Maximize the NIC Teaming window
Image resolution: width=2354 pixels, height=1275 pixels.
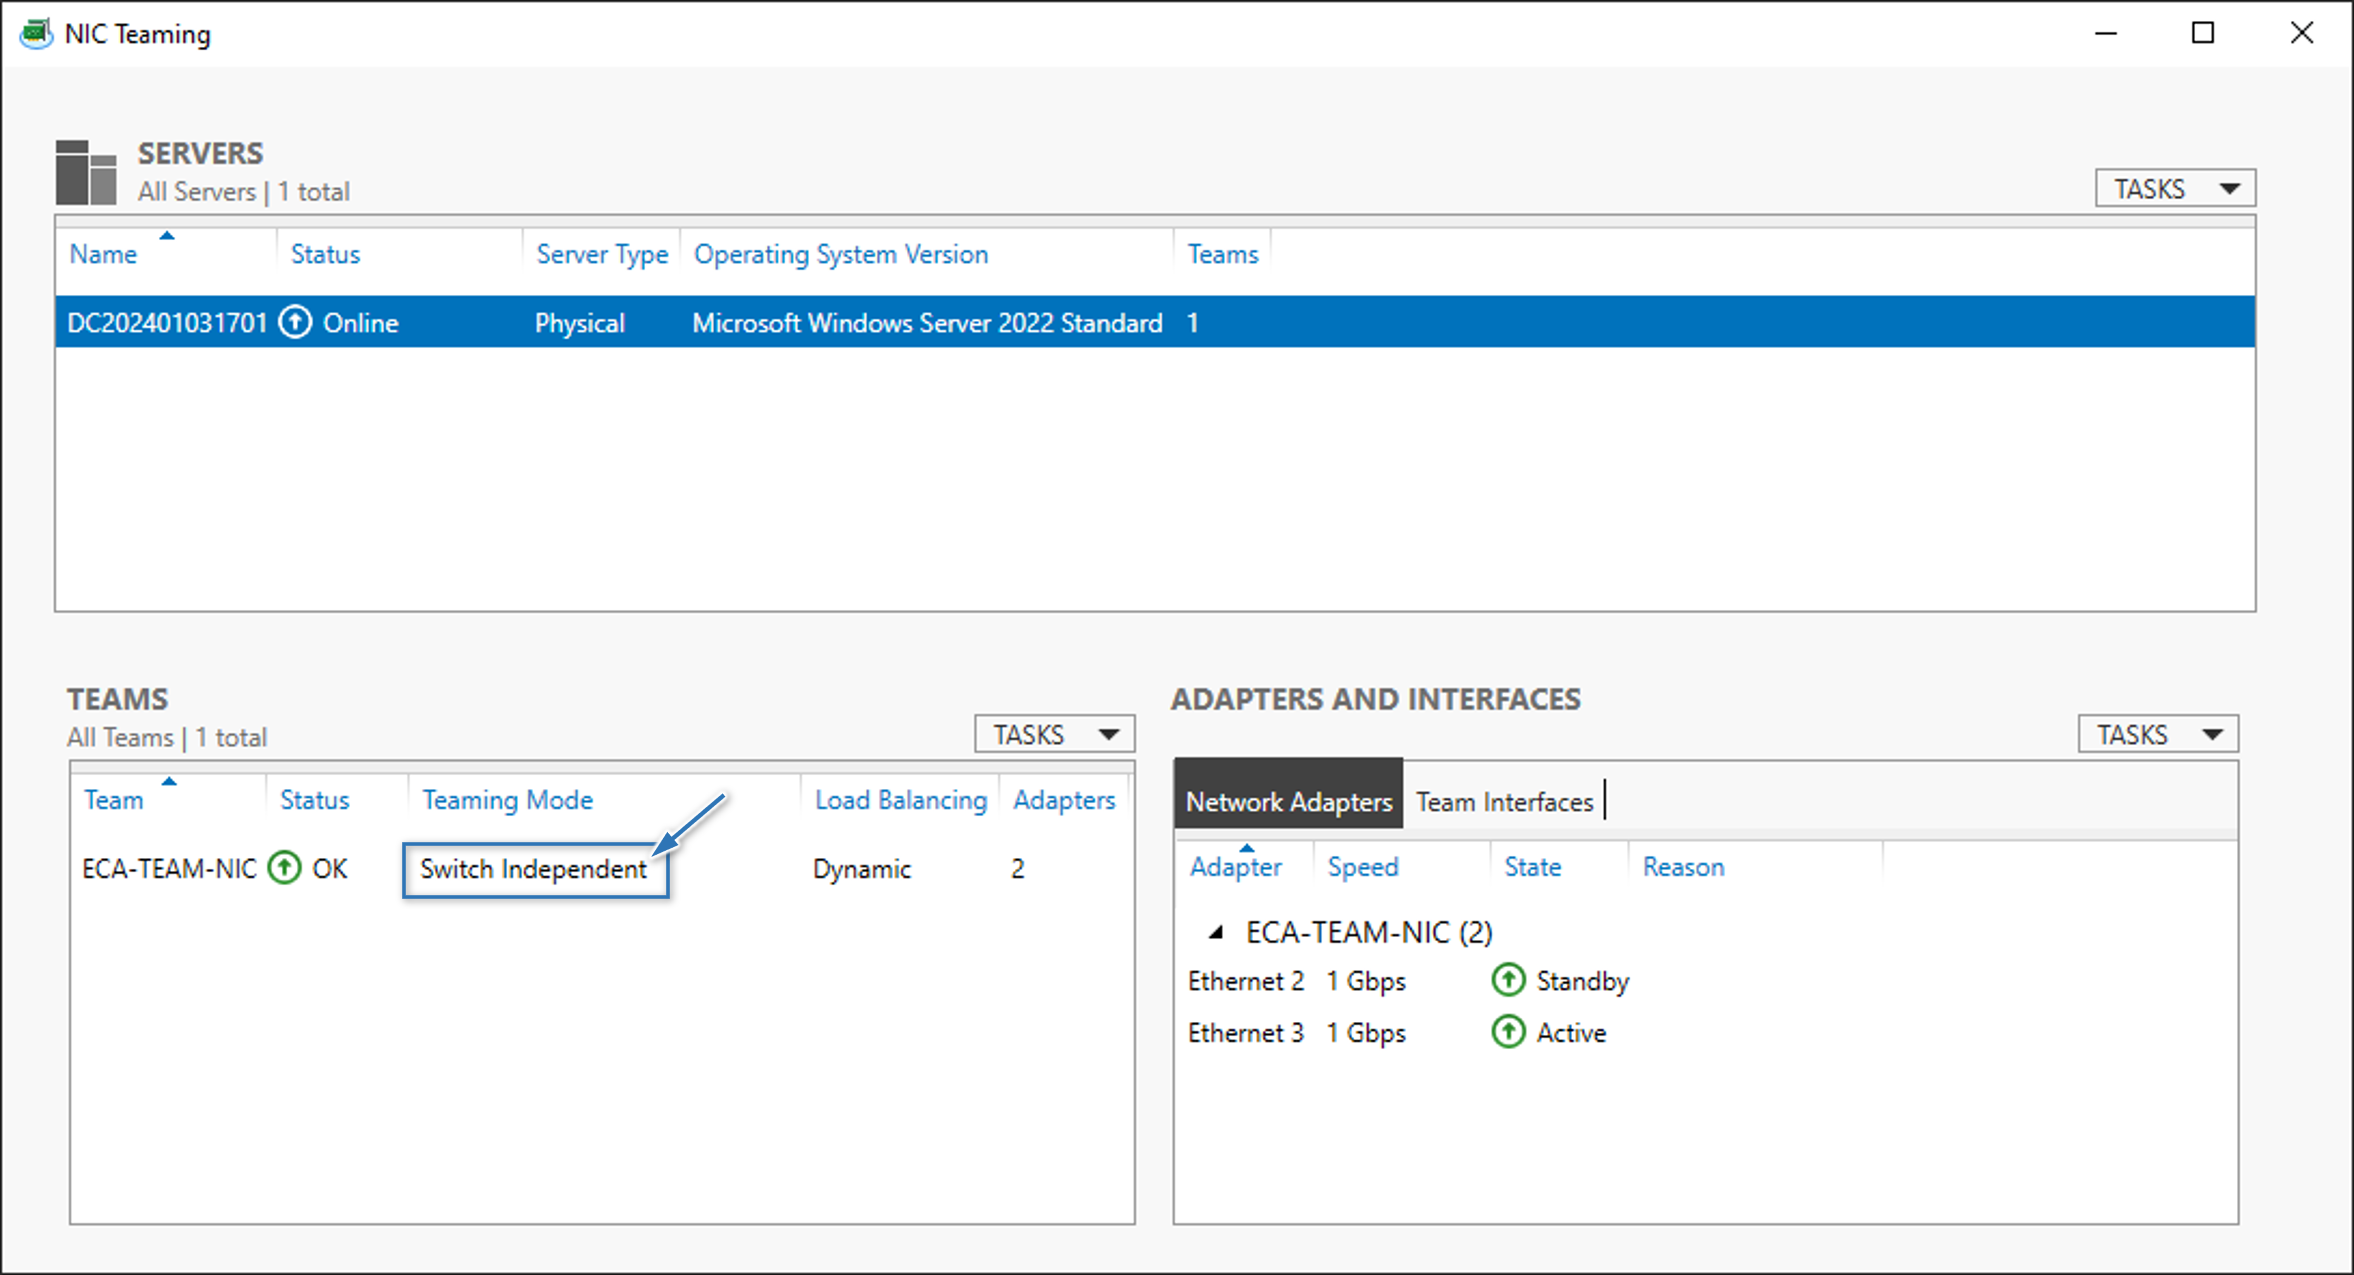[2202, 33]
